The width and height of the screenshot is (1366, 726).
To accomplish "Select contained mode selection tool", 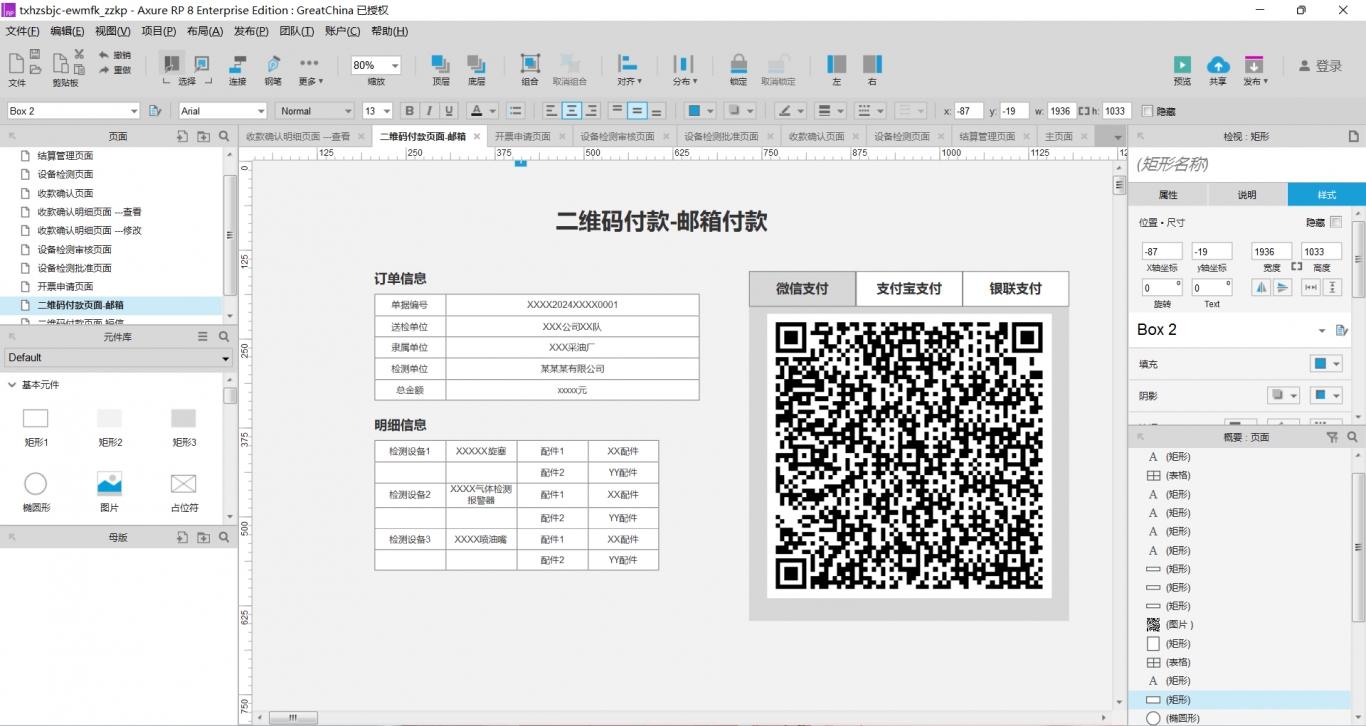I will [201, 64].
